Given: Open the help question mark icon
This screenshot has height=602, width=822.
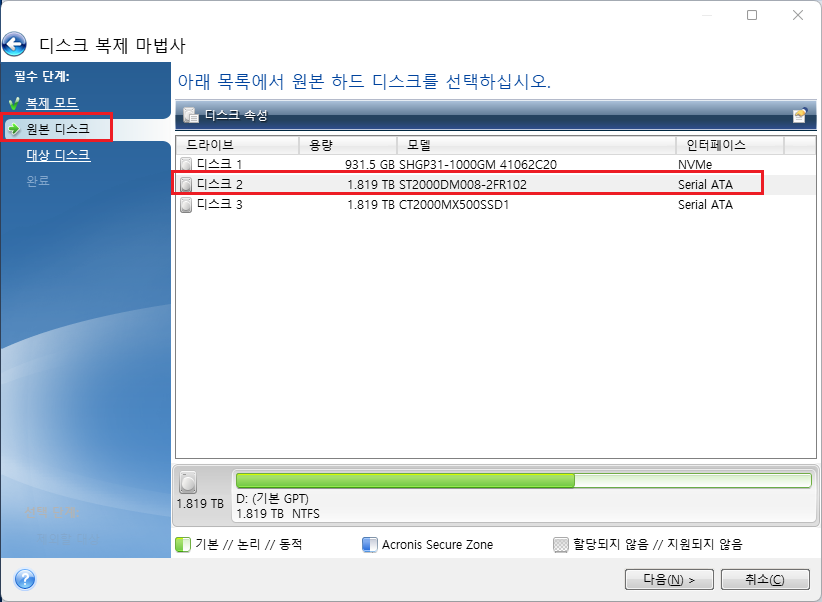Looking at the screenshot, I should click(25, 579).
